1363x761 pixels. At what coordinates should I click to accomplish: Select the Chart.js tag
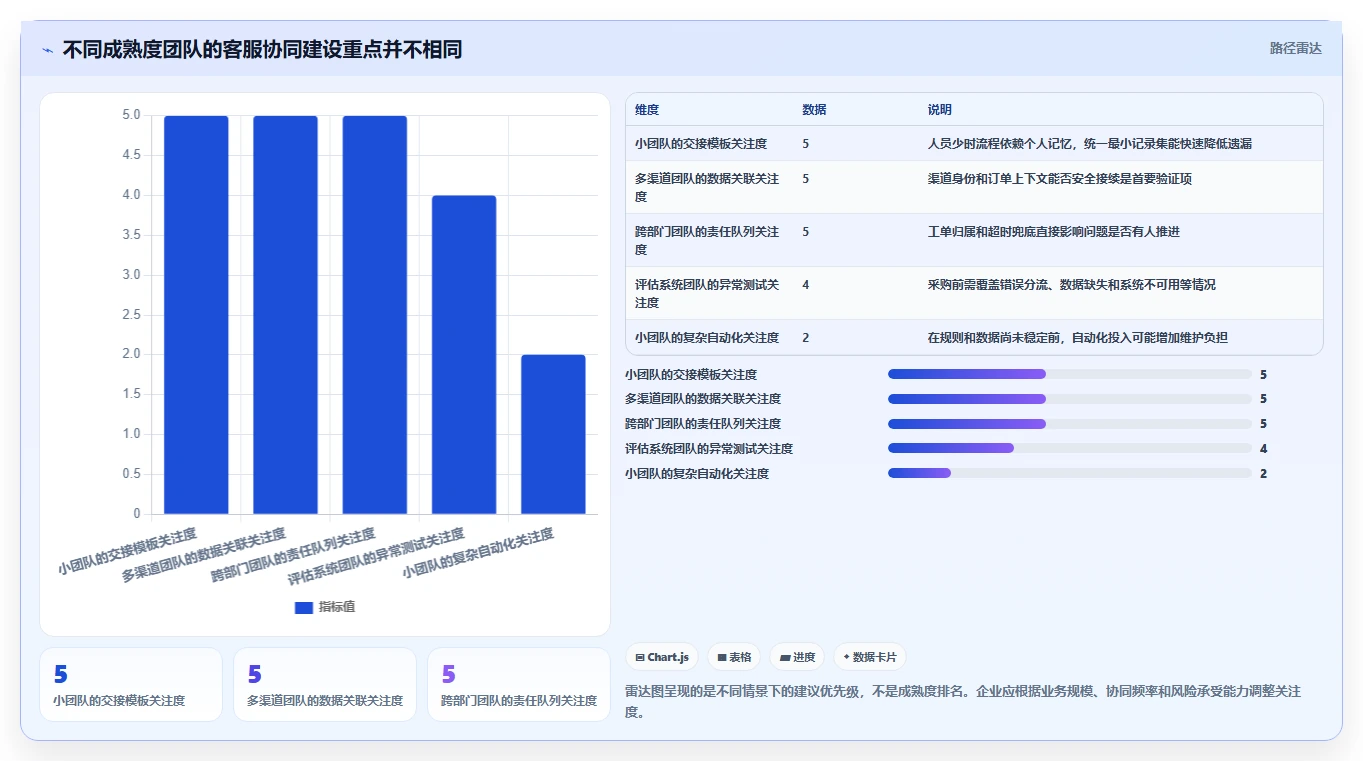tap(662, 657)
